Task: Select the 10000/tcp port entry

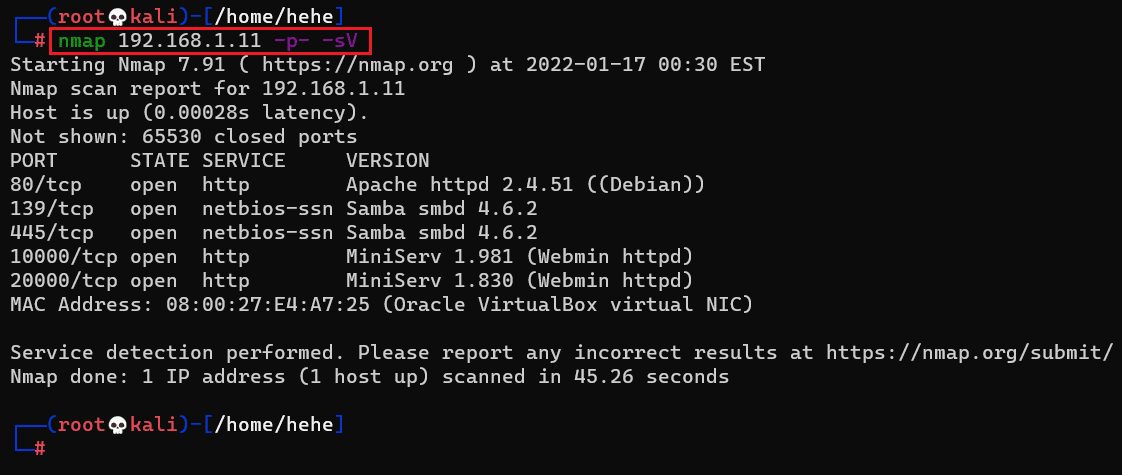Action: [x=64, y=257]
